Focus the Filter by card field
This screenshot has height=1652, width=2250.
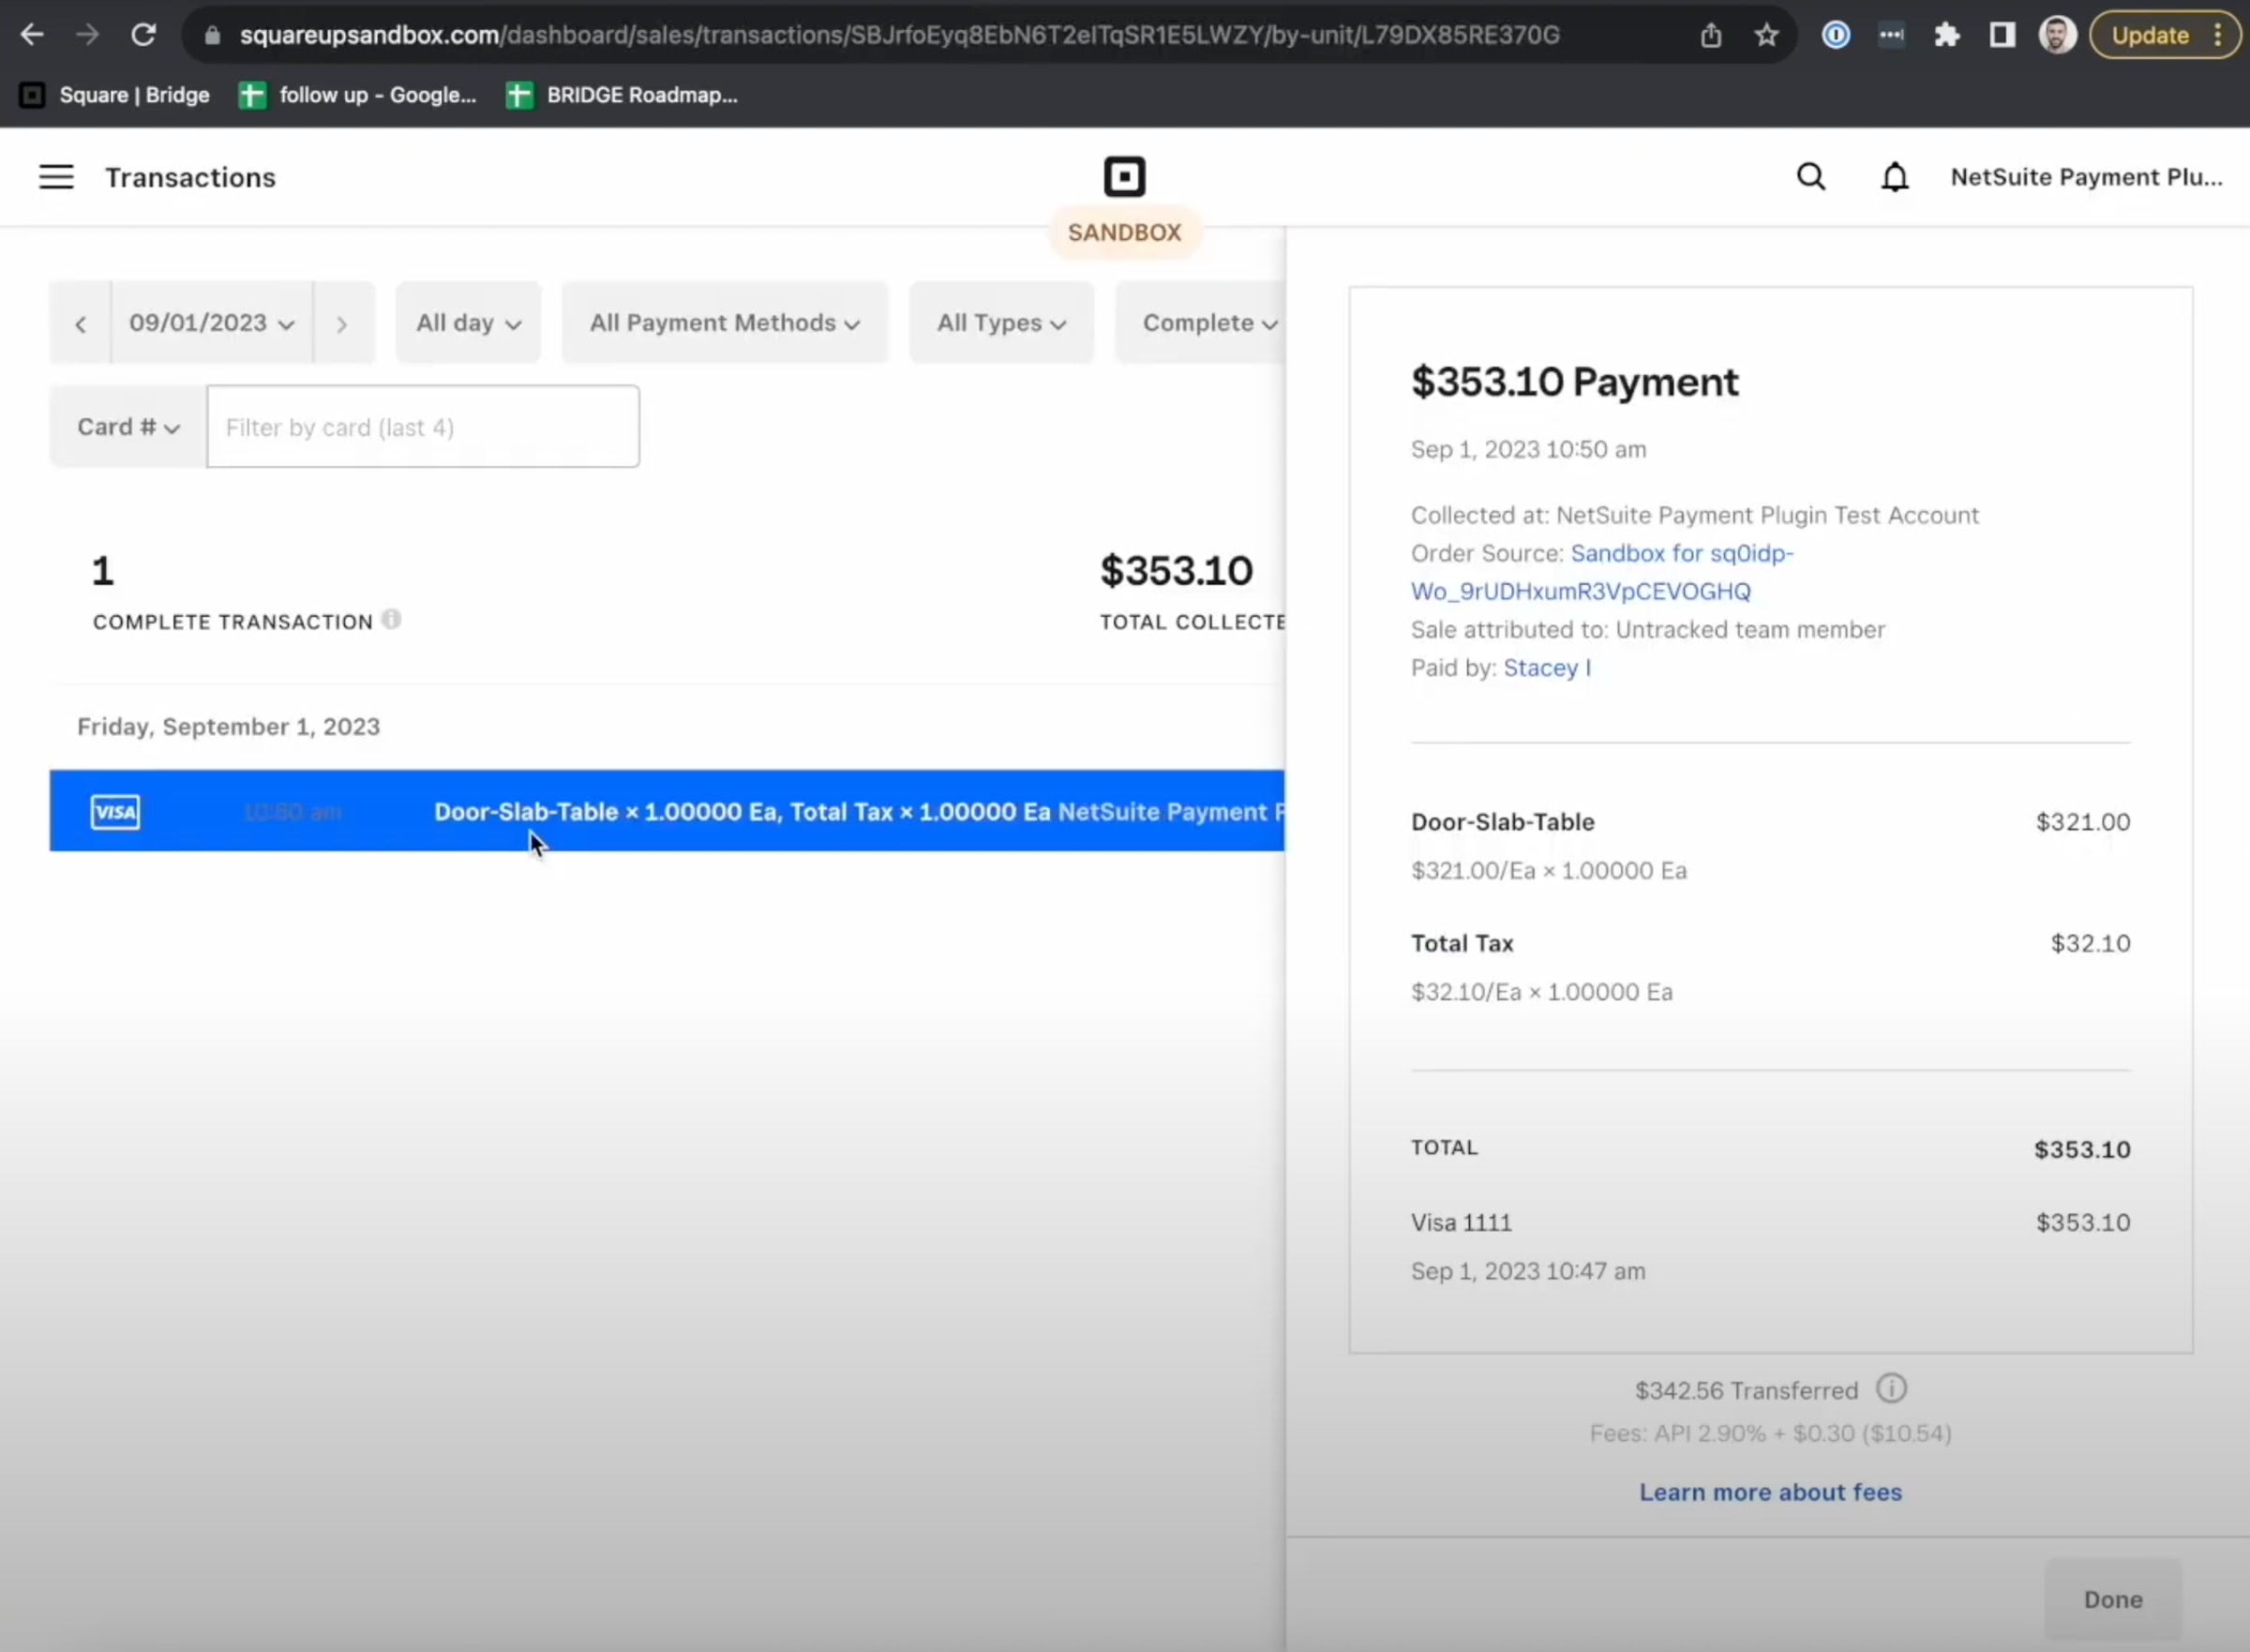(x=422, y=427)
